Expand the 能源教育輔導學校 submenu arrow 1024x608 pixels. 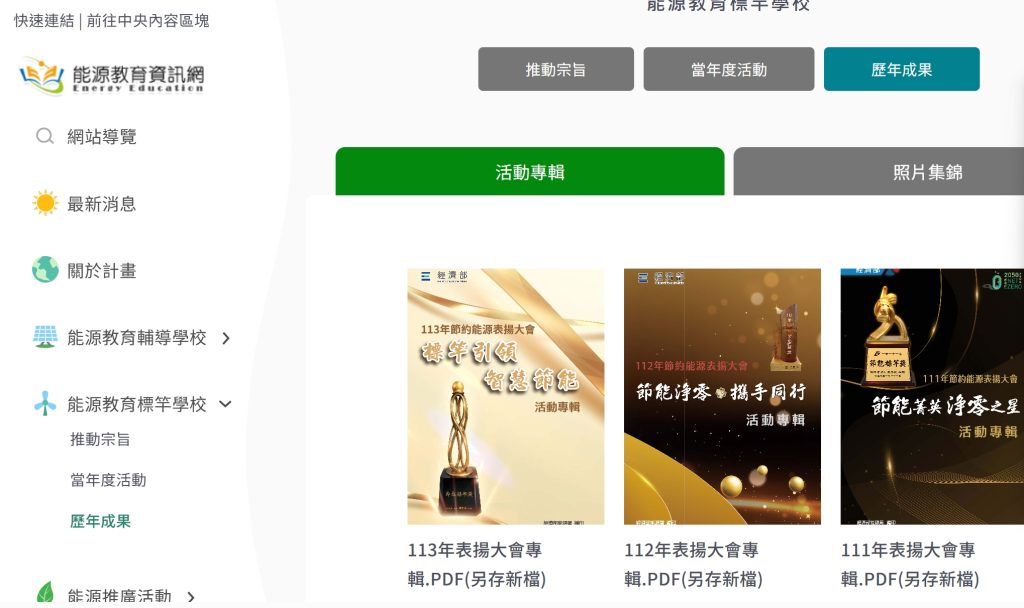click(226, 338)
